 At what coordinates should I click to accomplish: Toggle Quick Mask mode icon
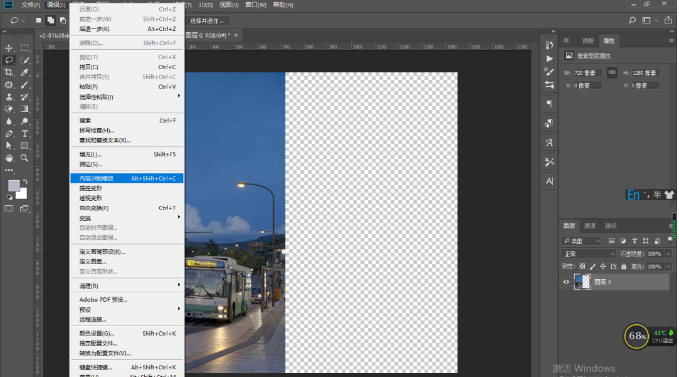pyautogui.click(x=9, y=209)
